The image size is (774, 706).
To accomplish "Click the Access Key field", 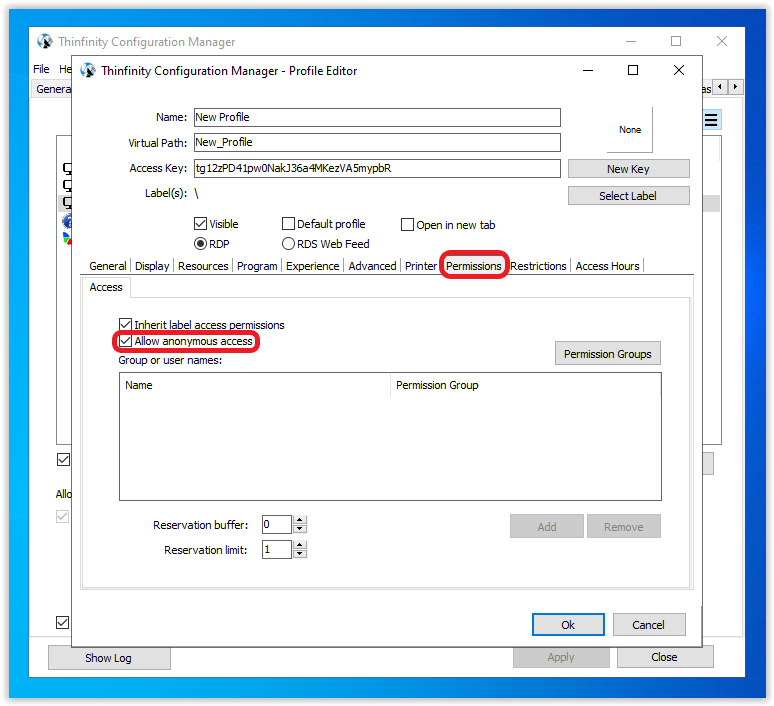I will point(377,168).
